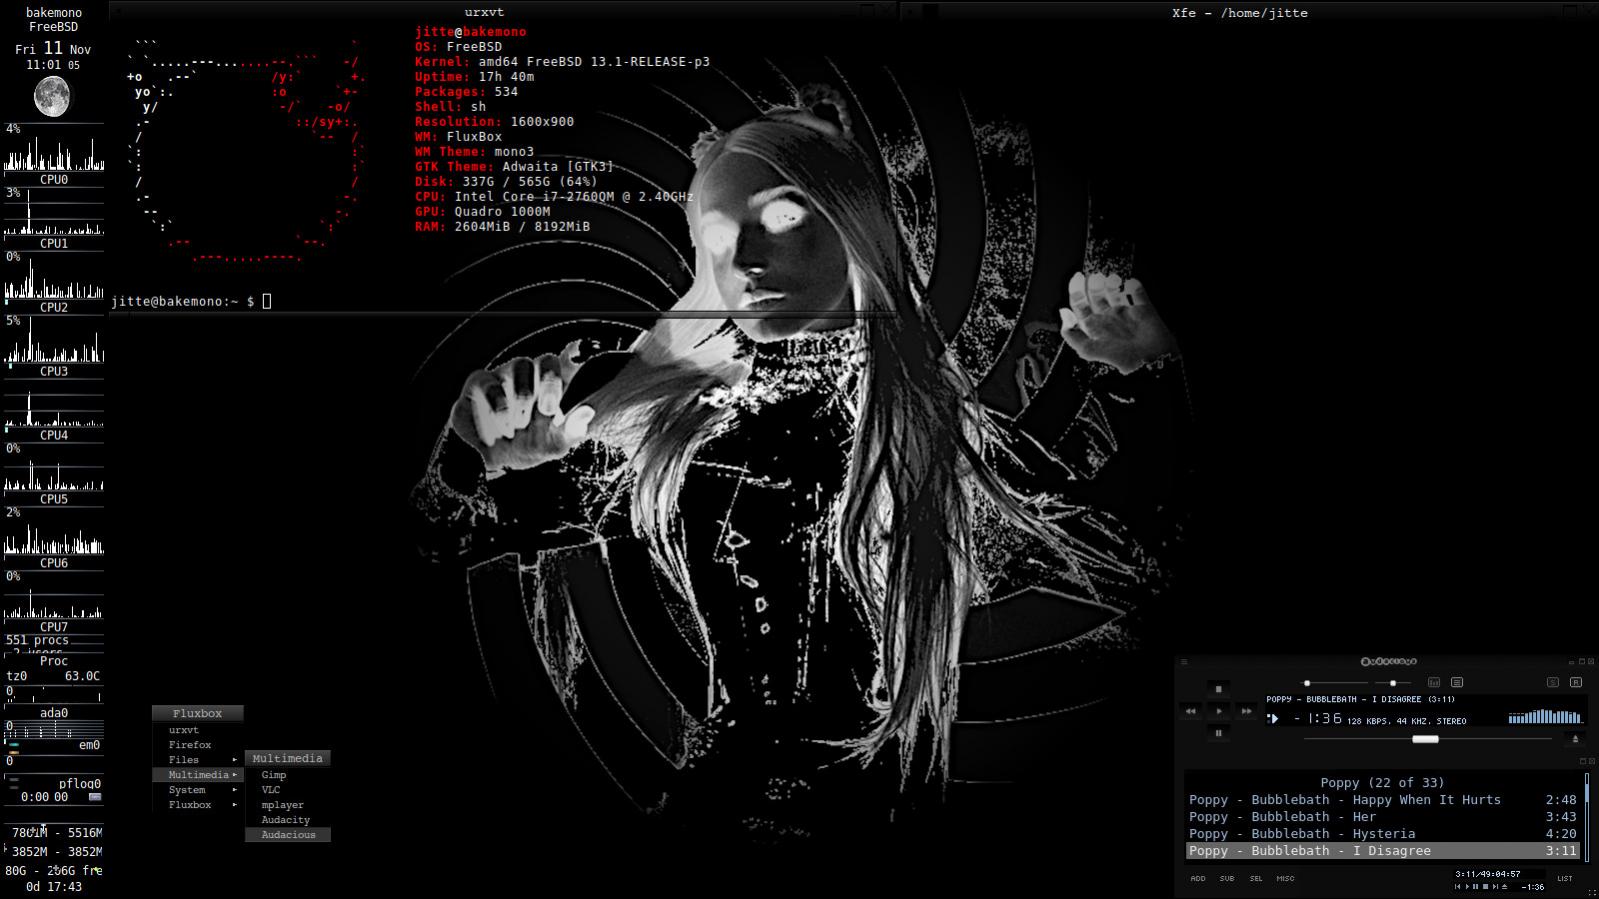Open the ADD menu in the playlist

[x=1198, y=879]
